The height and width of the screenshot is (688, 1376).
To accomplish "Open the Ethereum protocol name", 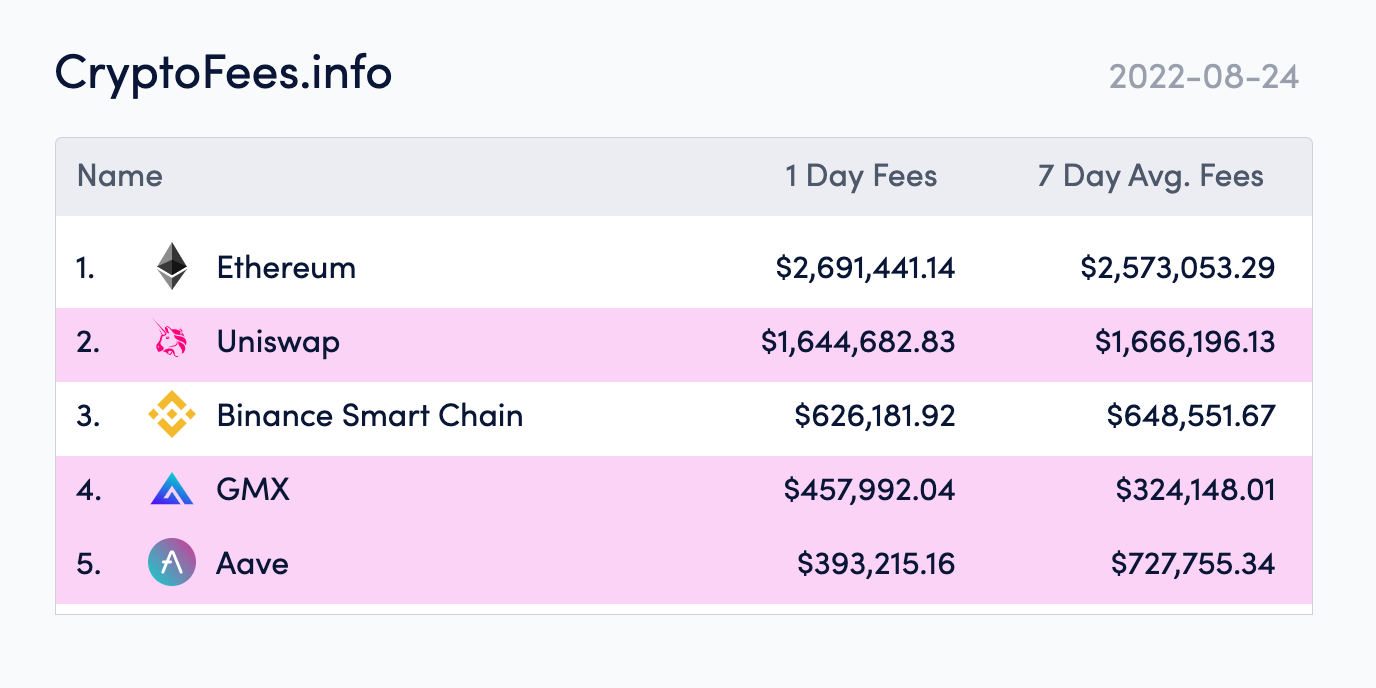I will point(286,267).
